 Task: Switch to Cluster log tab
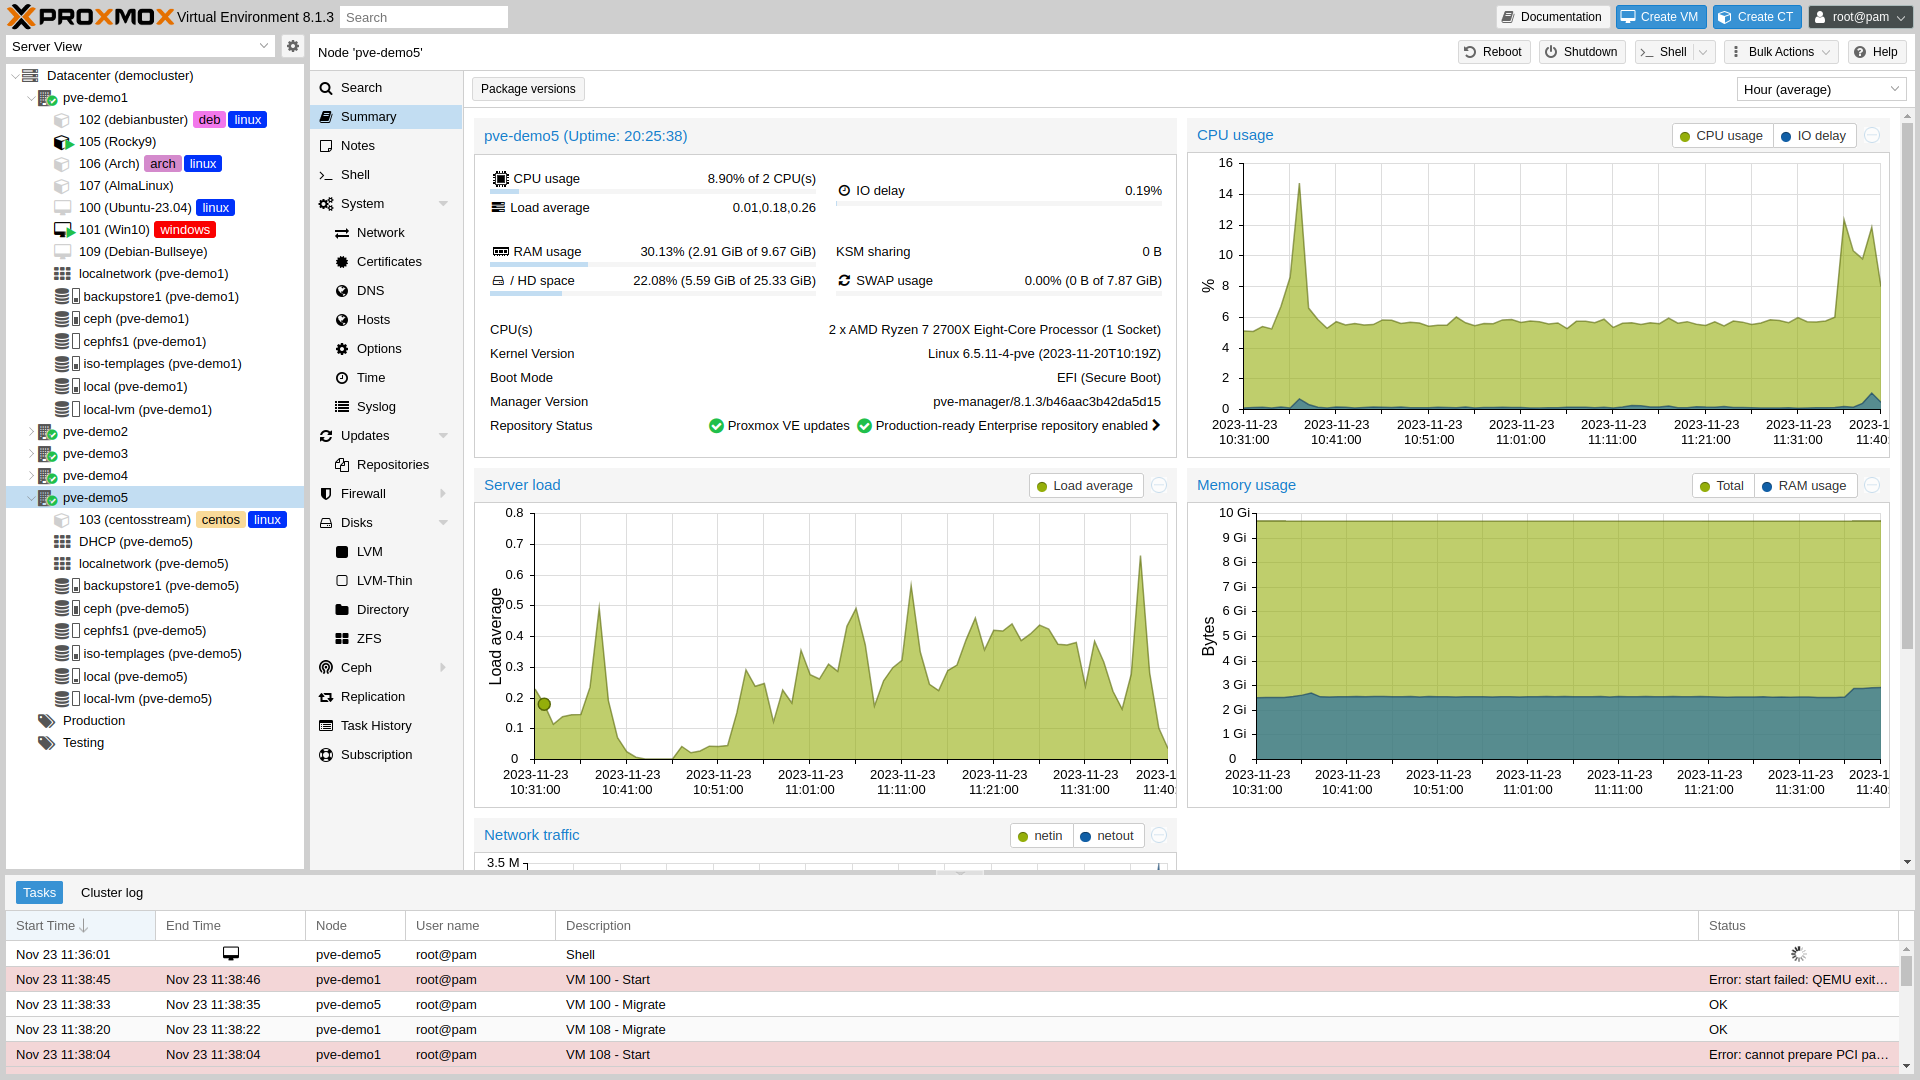pyautogui.click(x=112, y=893)
